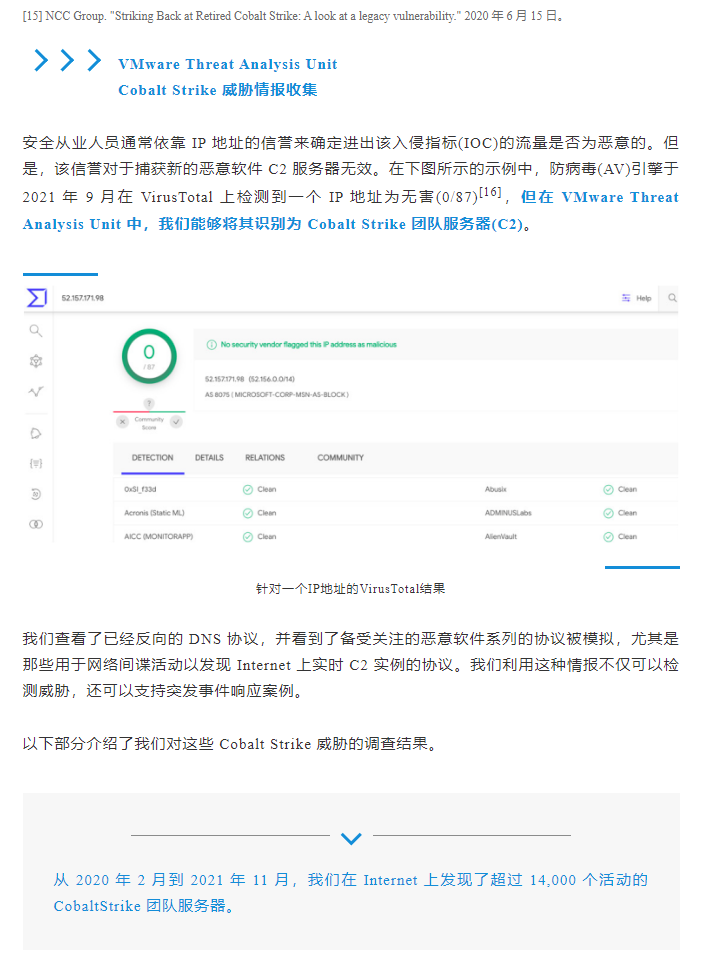
Task: Click the blue down chevron above the quote
Action: [x=351, y=838]
